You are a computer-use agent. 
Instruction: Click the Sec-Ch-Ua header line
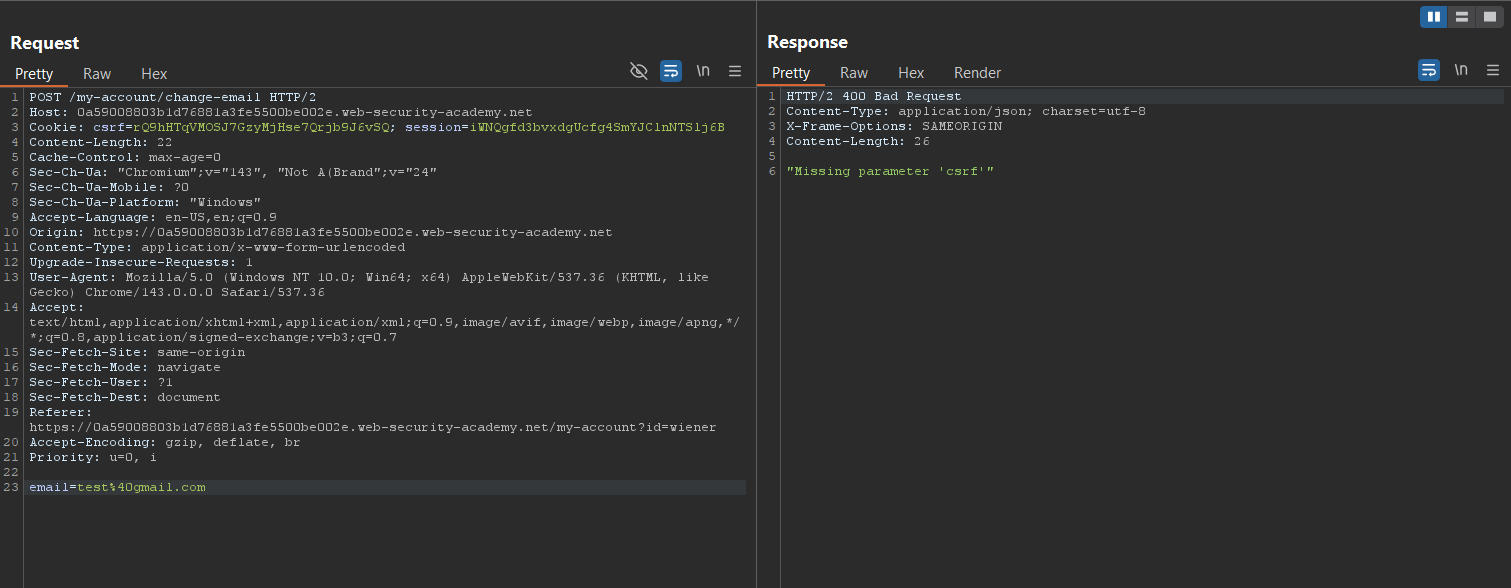coord(233,172)
